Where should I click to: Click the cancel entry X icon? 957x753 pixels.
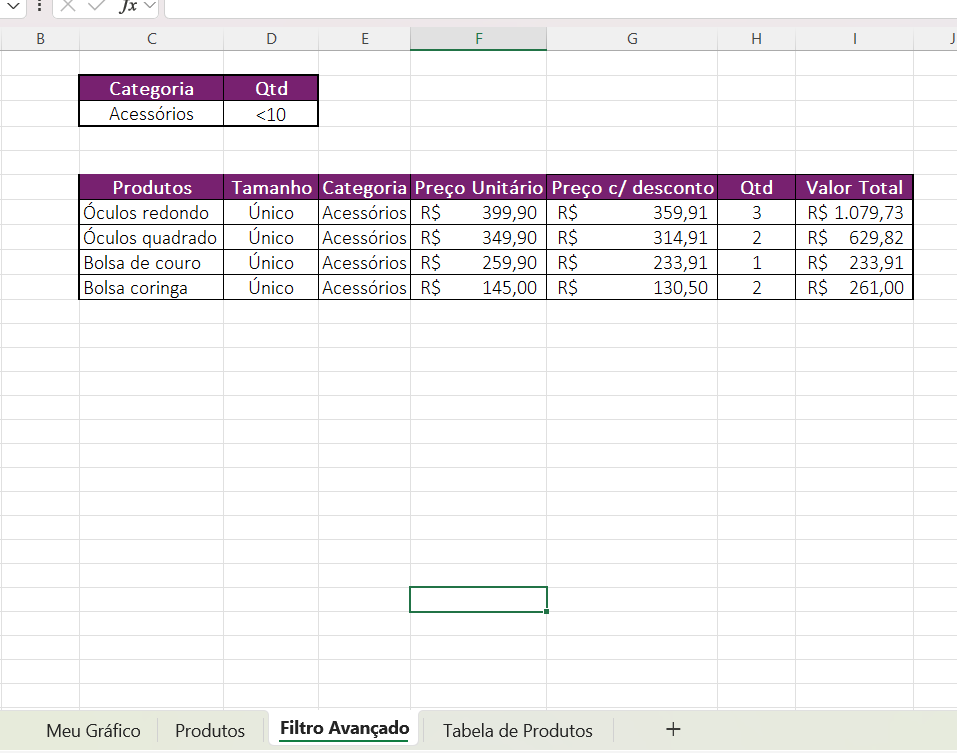pos(68,5)
